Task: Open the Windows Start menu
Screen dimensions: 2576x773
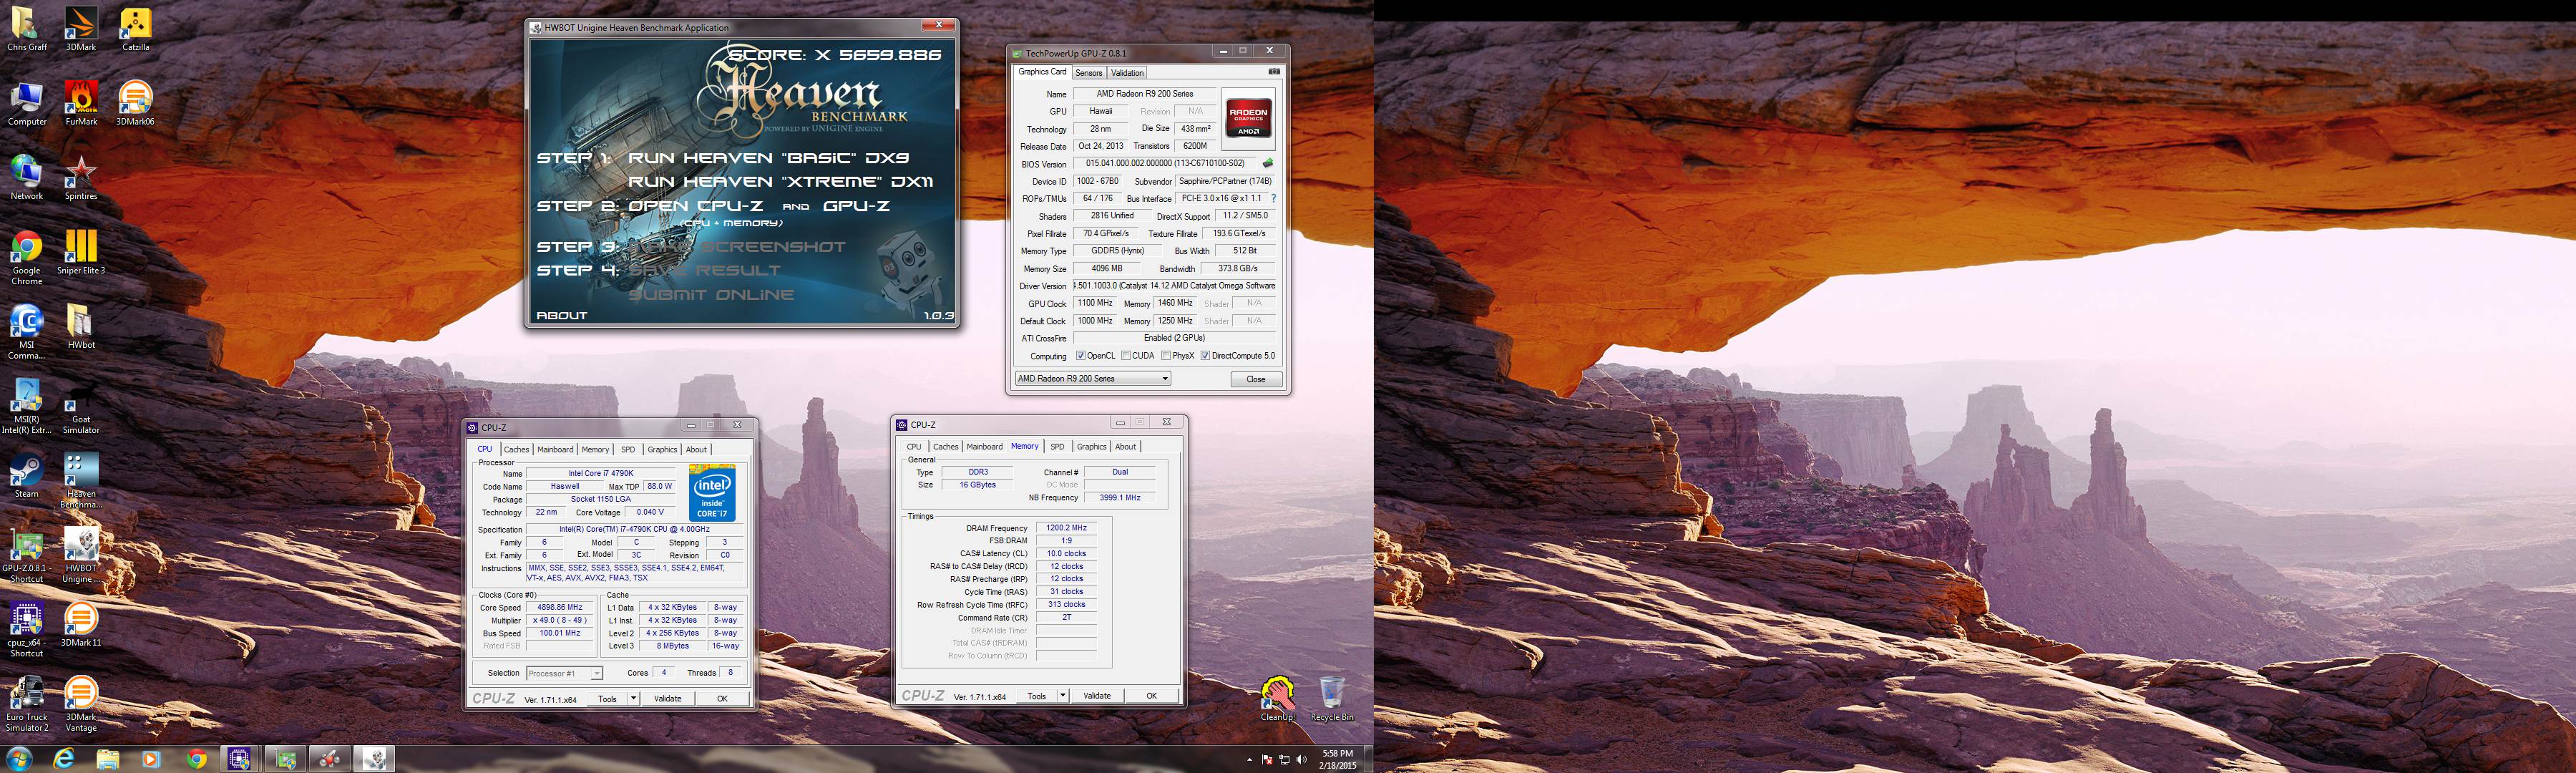Action: point(20,759)
